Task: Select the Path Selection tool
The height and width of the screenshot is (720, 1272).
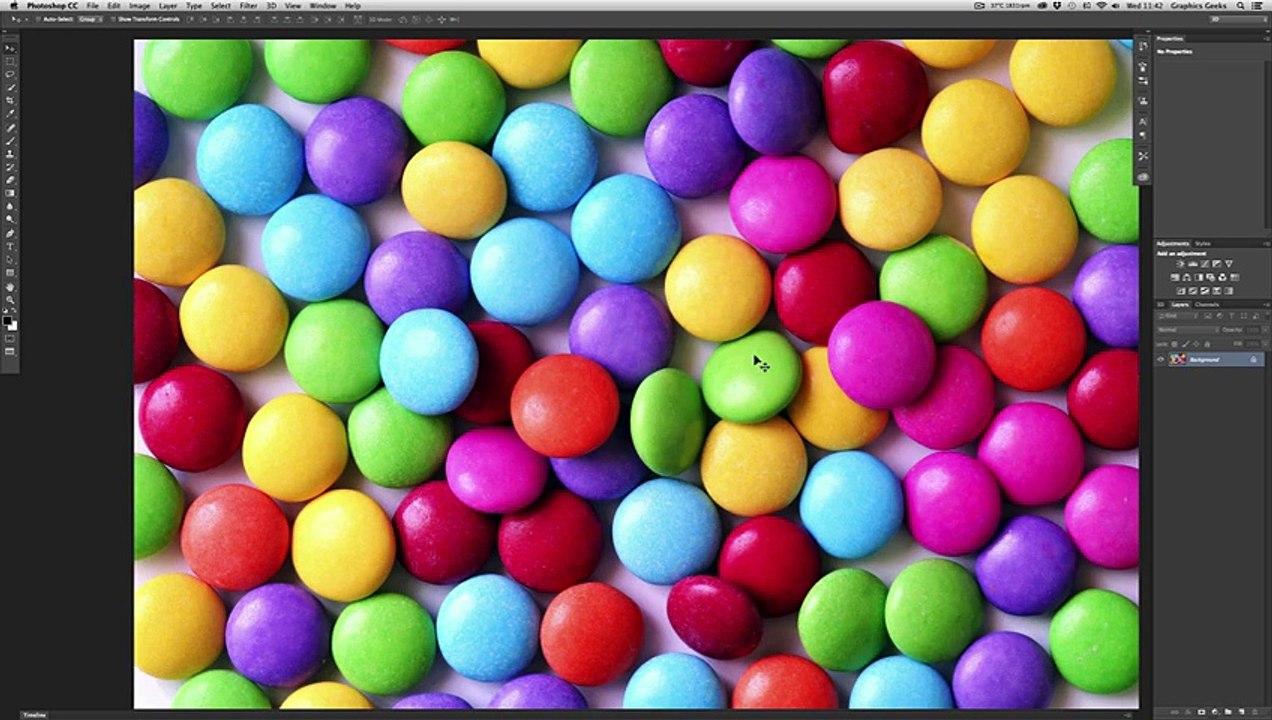Action: pos(10,259)
